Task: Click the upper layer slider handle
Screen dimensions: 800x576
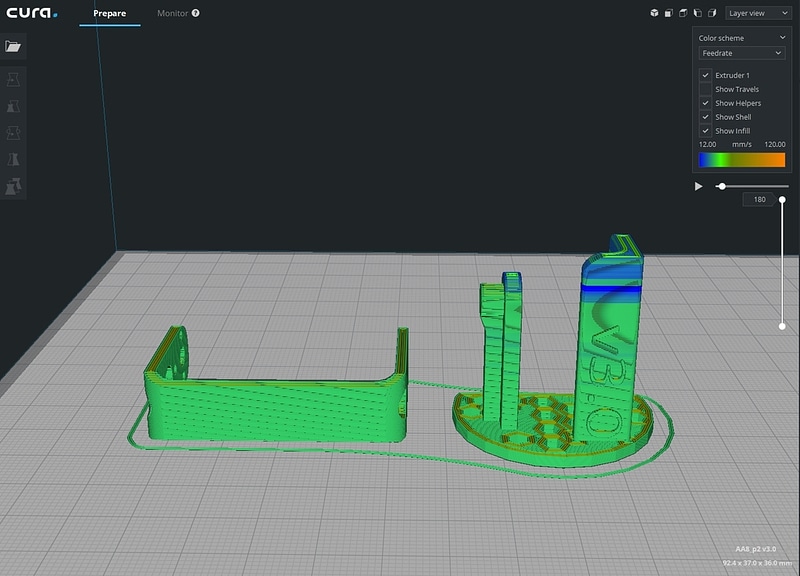Action: 782,199
